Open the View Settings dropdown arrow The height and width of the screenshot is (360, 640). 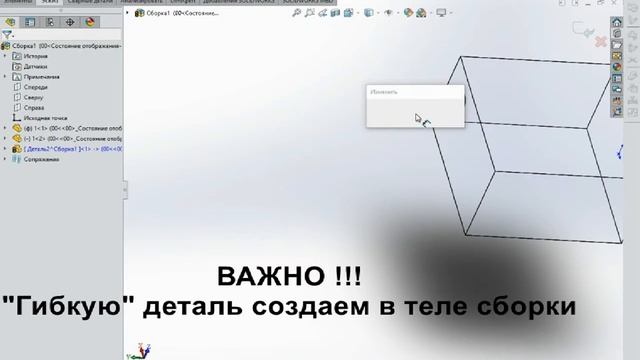tap(451, 13)
